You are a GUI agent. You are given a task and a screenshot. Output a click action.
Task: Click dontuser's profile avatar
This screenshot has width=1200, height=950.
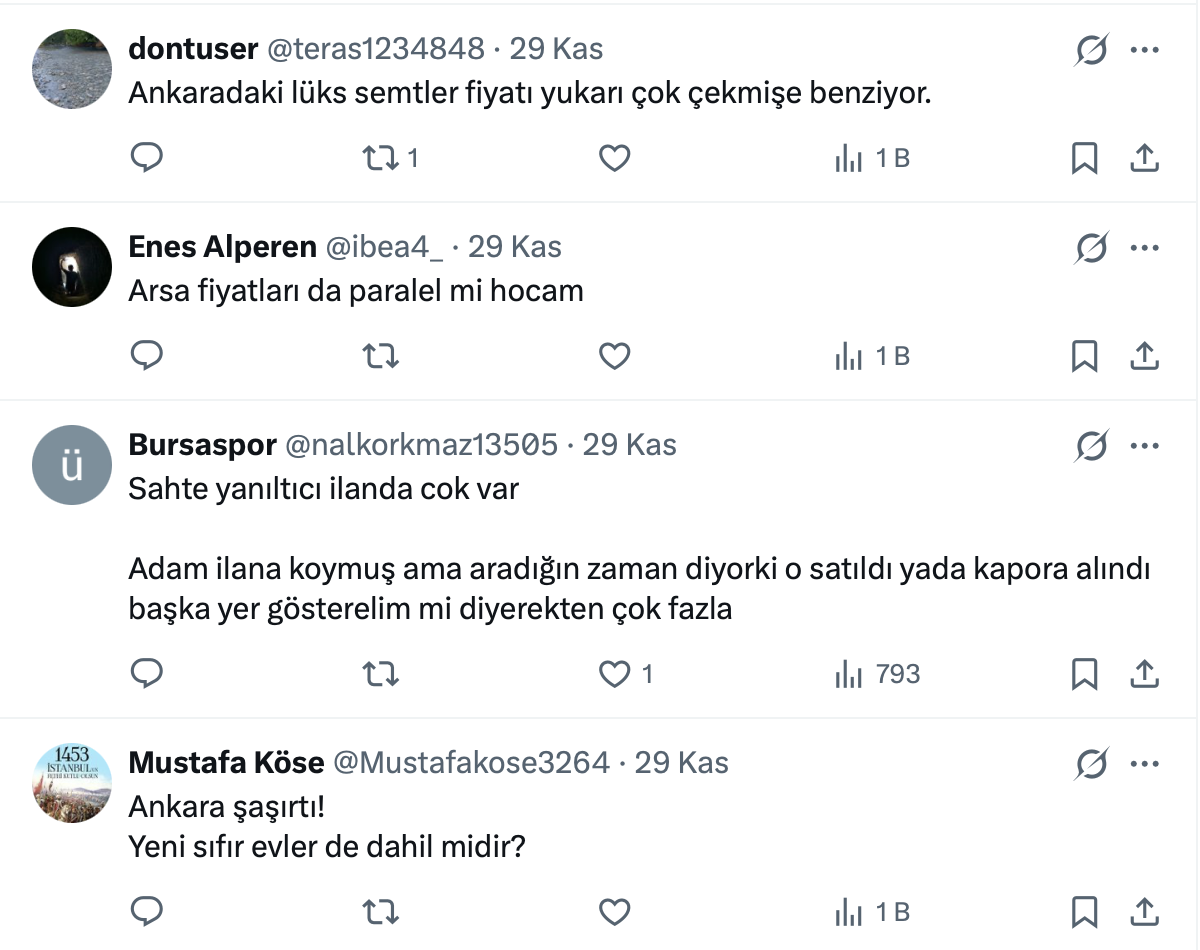click(71, 68)
